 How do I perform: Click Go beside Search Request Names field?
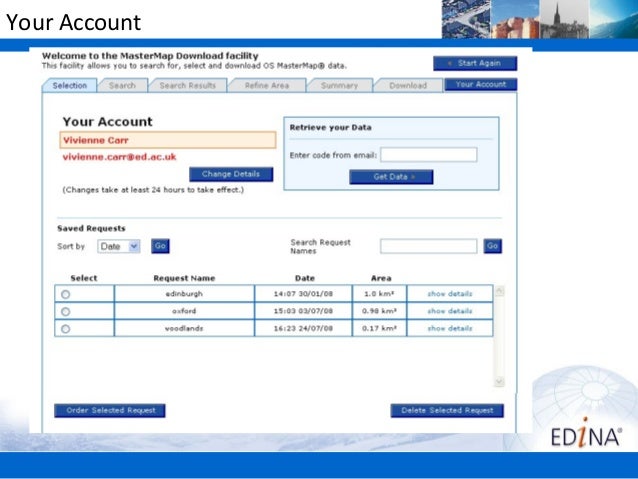tap(492, 246)
